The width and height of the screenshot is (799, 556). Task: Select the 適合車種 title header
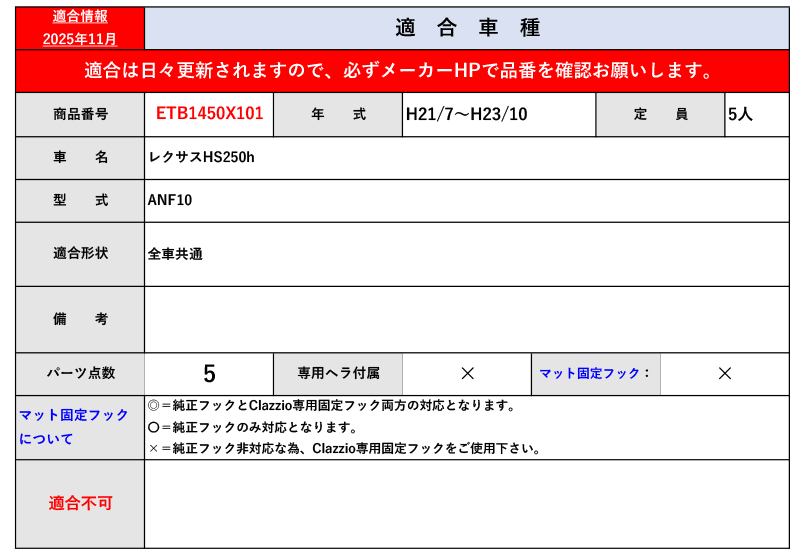467,28
